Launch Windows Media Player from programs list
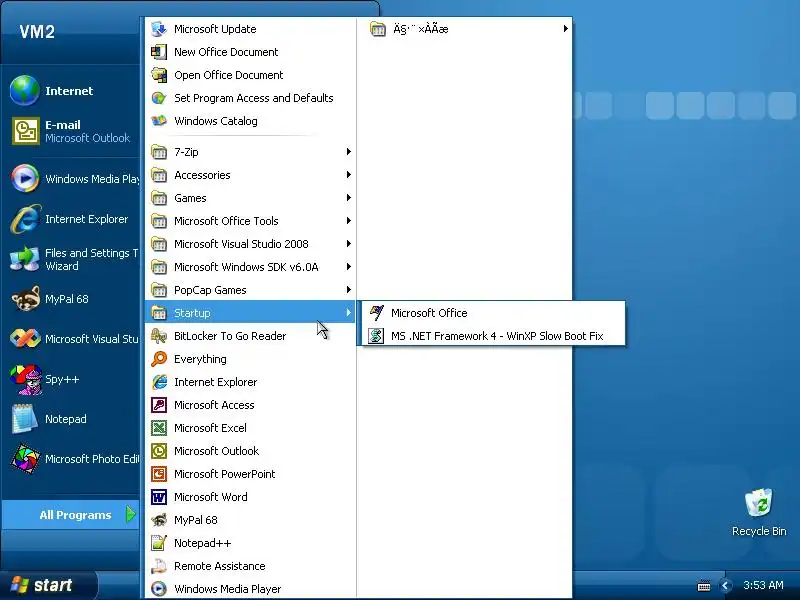The image size is (800, 600). tap(250, 589)
